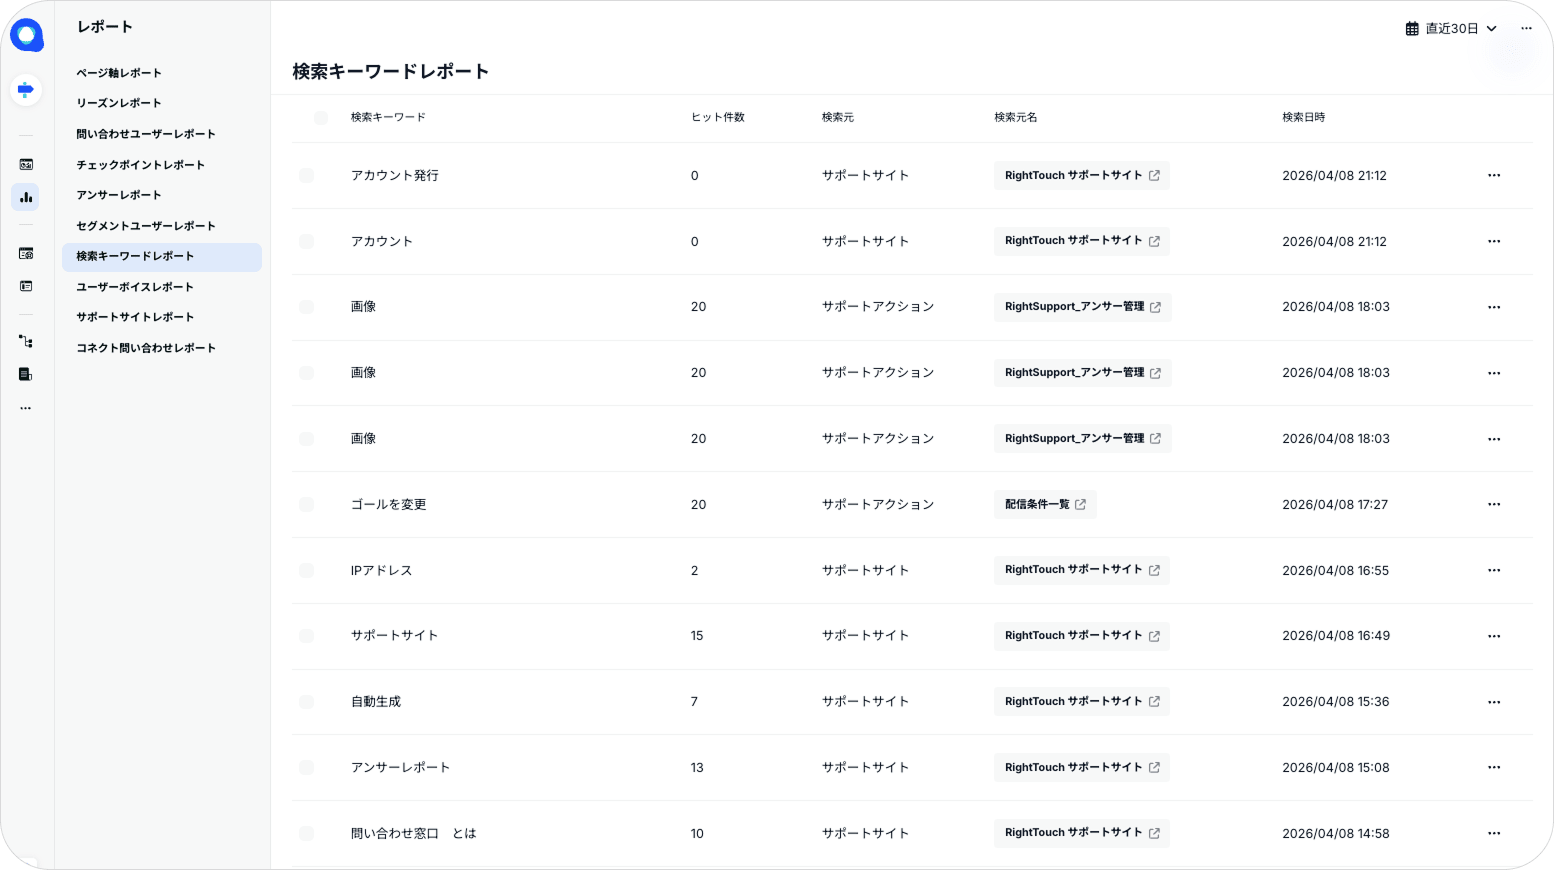The width and height of the screenshot is (1554, 870).
Task: Open row actions for ゴールを変更 row
Action: 1493,505
